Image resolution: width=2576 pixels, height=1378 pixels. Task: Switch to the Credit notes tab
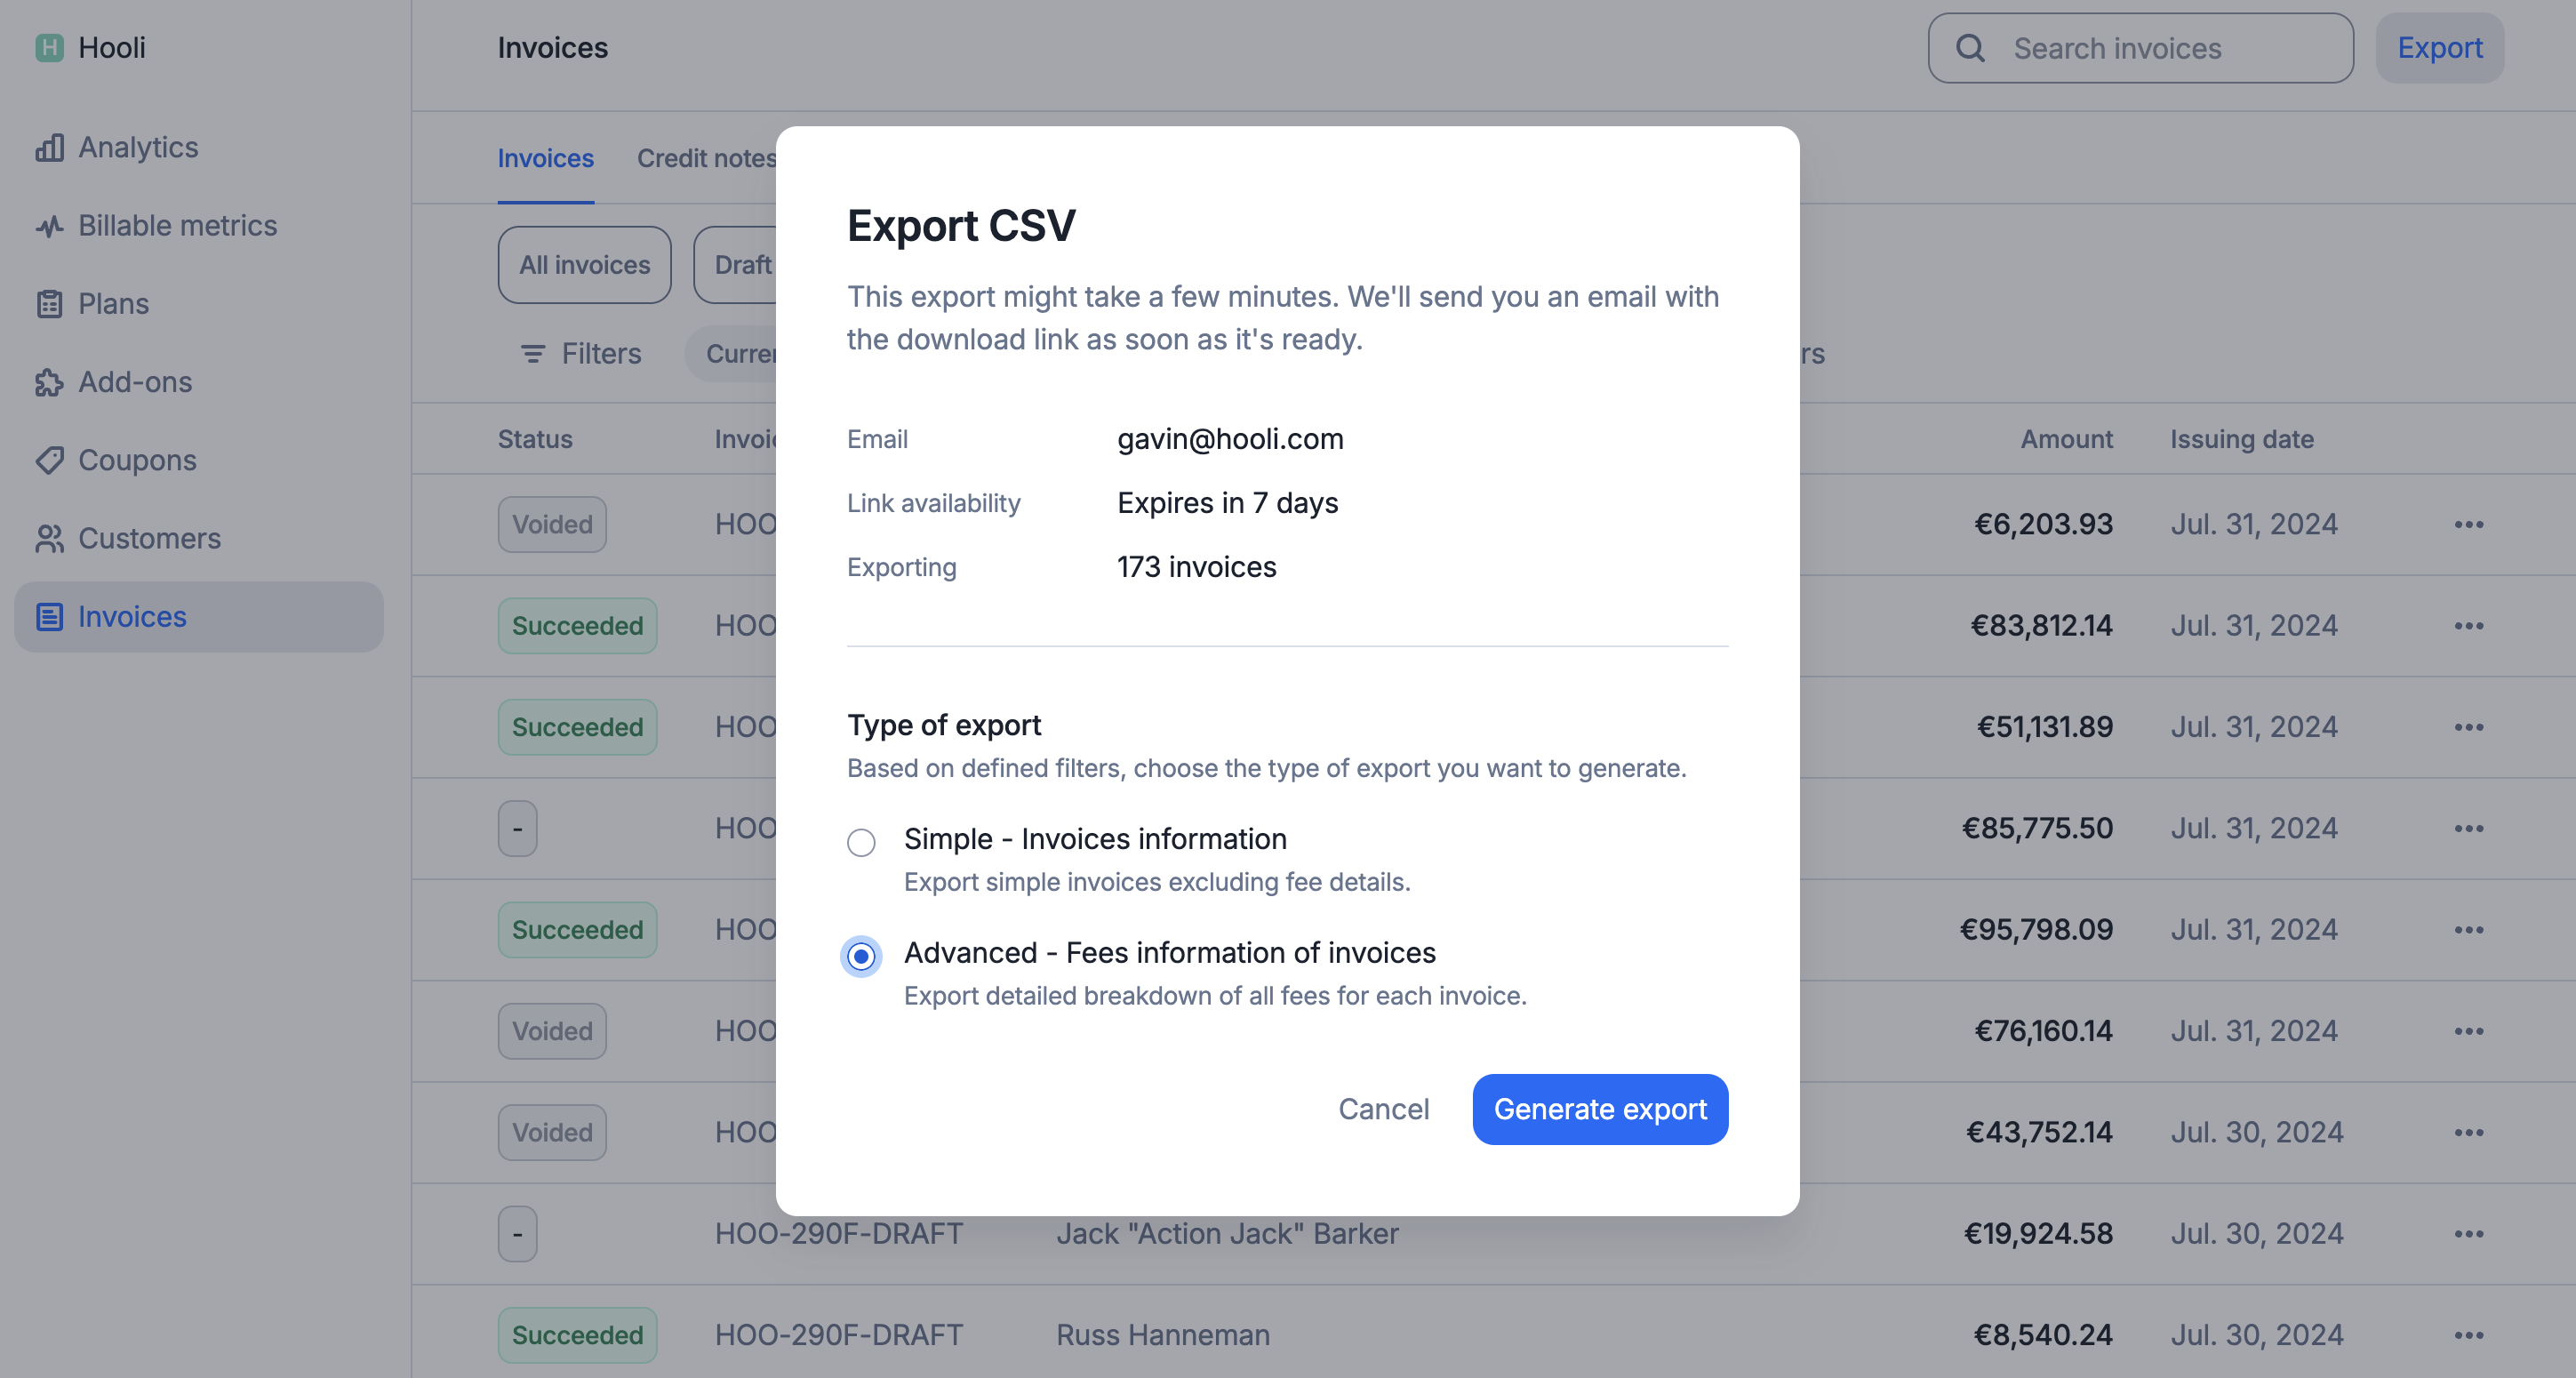(706, 158)
